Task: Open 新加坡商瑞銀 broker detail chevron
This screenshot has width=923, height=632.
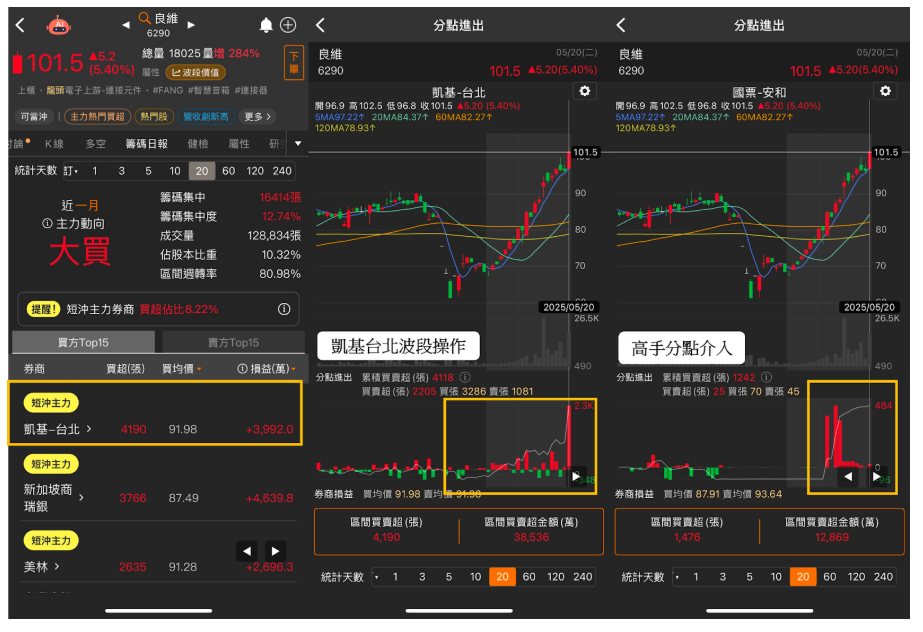Action: [81, 498]
